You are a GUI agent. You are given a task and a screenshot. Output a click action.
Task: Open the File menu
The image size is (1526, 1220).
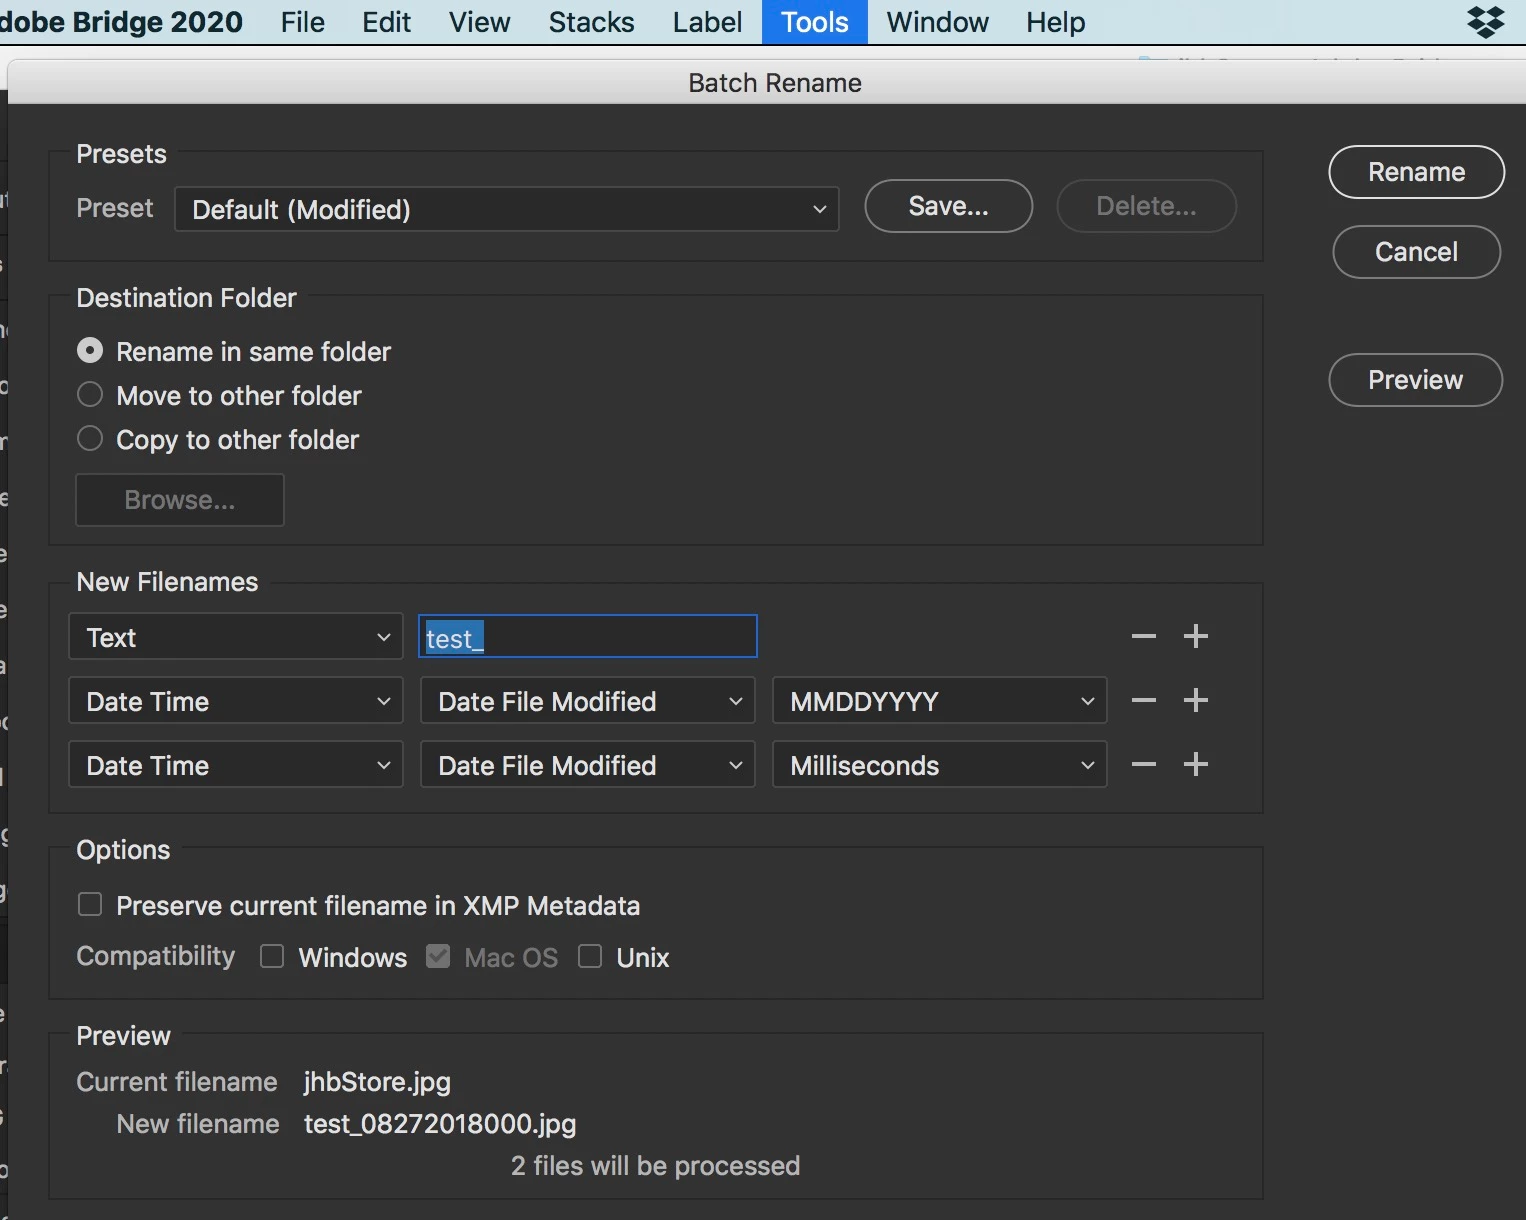coord(303,22)
